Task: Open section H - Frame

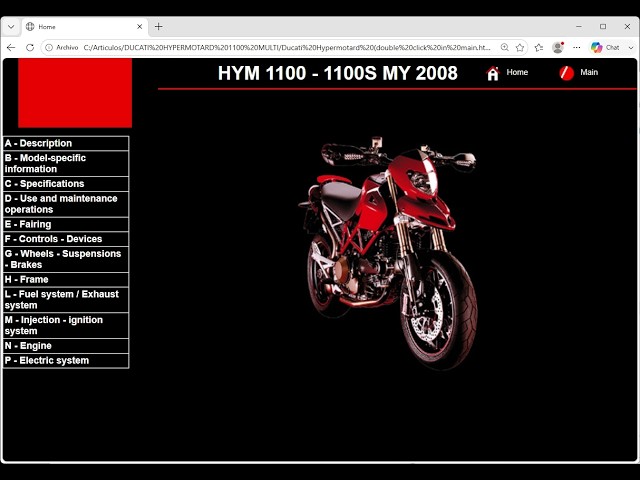Action: click(x=66, y=280)
